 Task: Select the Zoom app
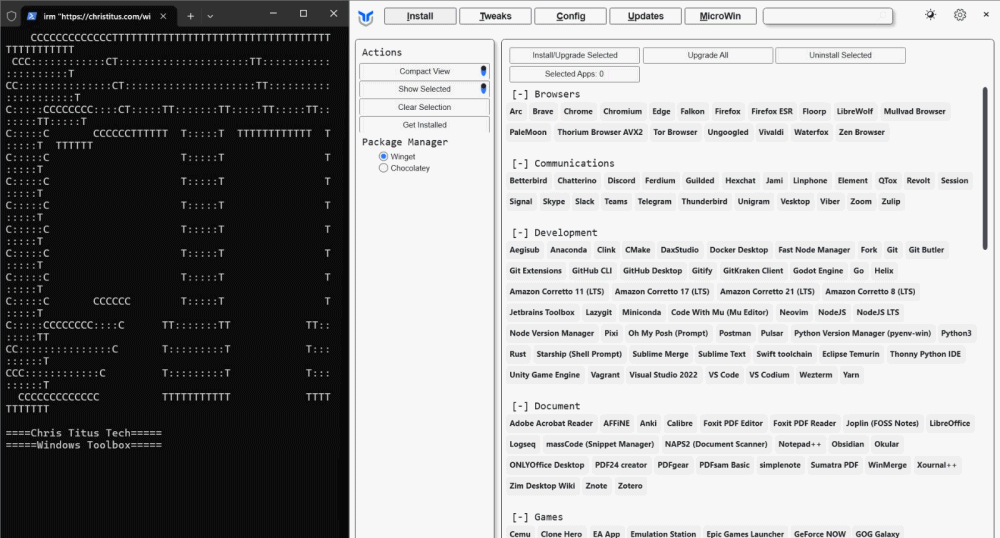click(860, 202)
